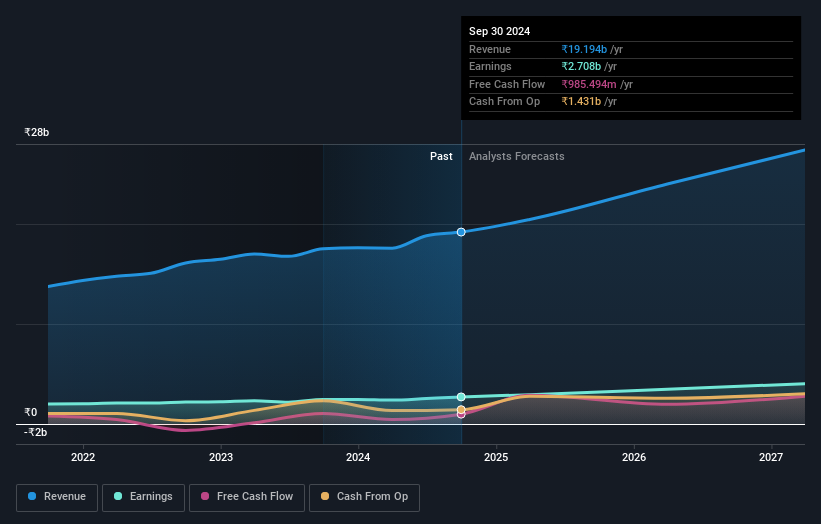
Task: Click the ₹28b y-axis label
Action: tap(37, 132)
